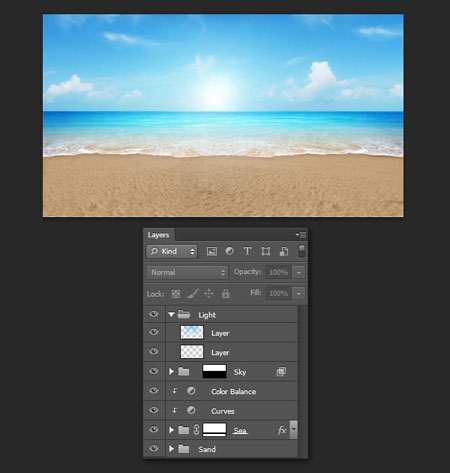Screen dimensions: 450x473
Task: Expand the Sea group triangle
Action: click(x=171, y=430)
